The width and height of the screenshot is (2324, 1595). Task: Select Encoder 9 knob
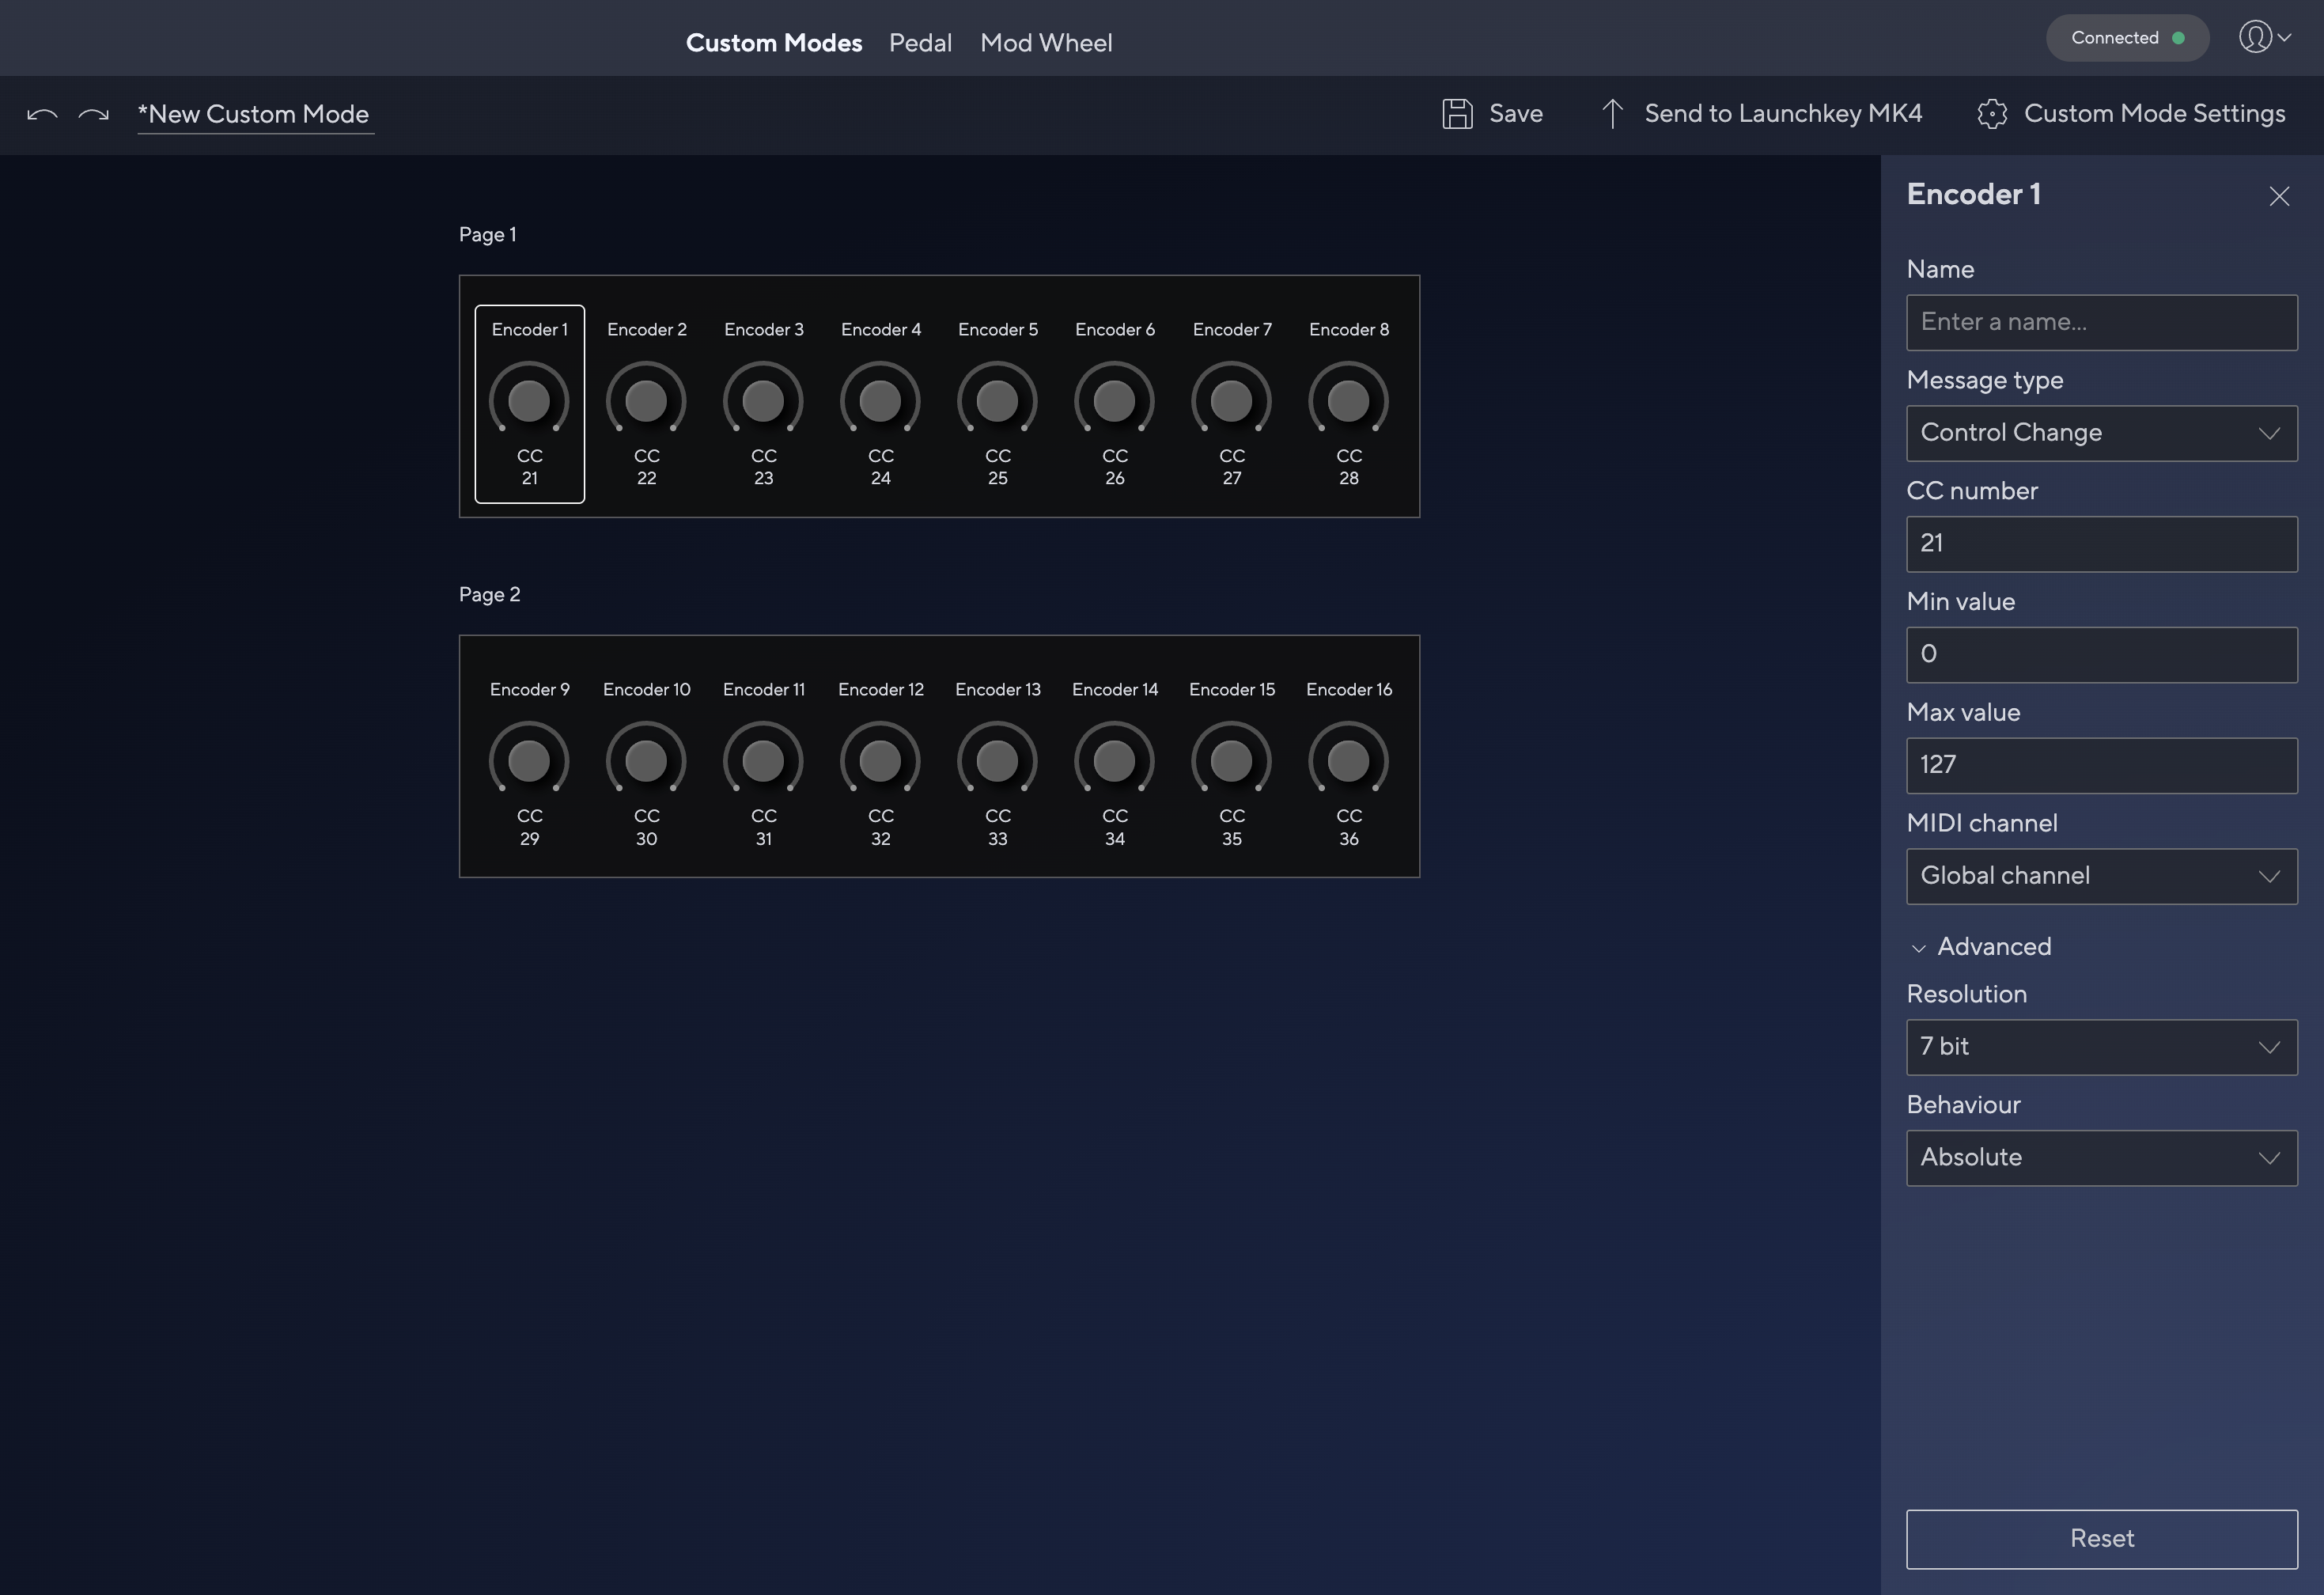529,760
